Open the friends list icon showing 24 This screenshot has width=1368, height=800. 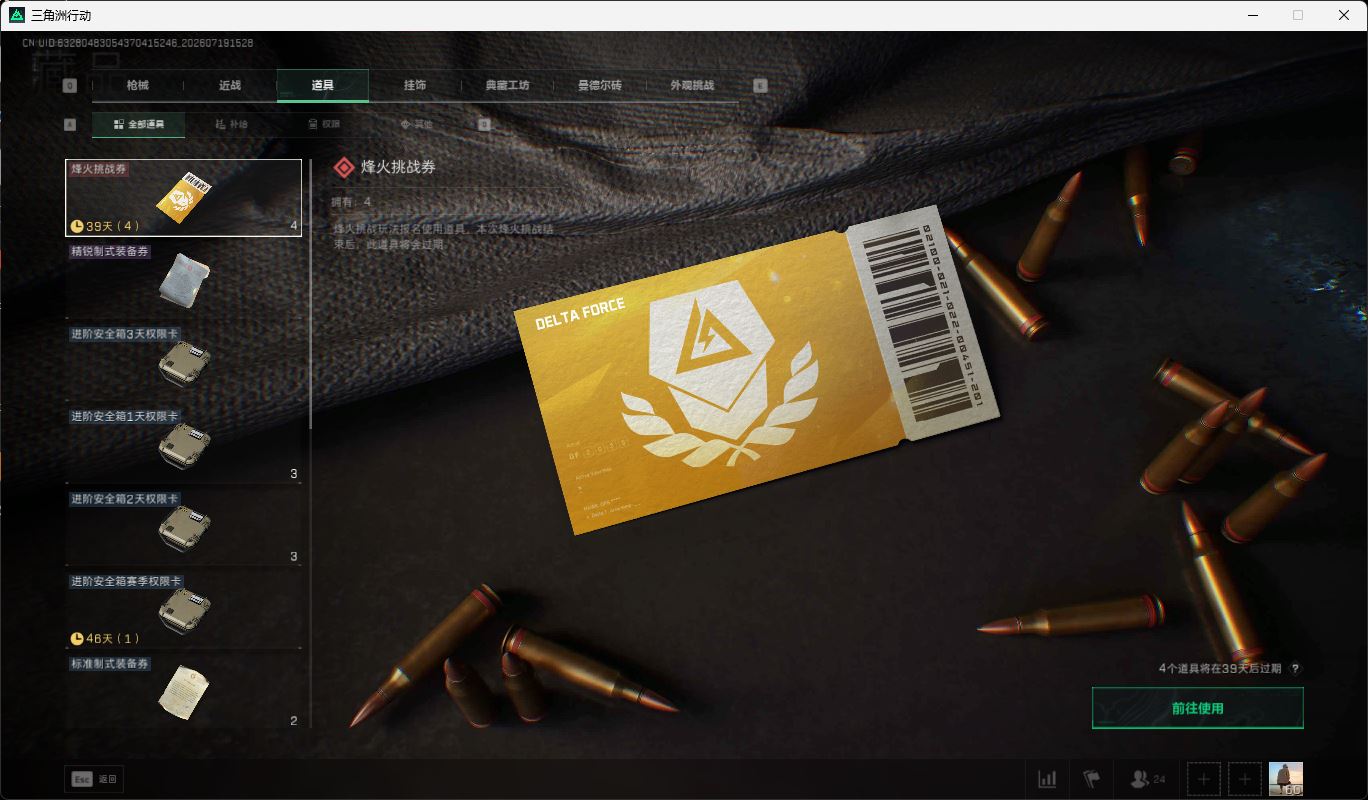[1147, 779]
